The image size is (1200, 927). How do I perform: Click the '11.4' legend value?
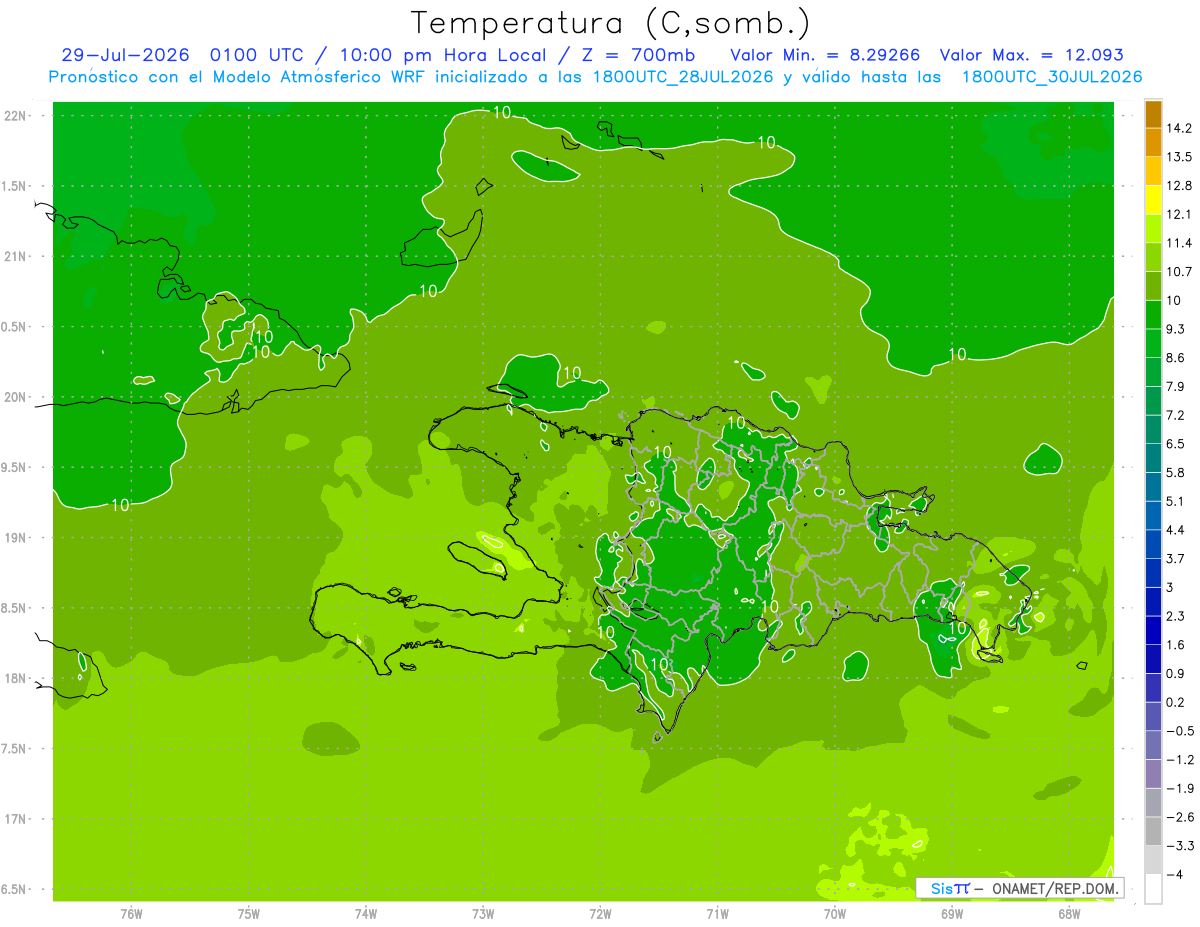(1179, 243)
